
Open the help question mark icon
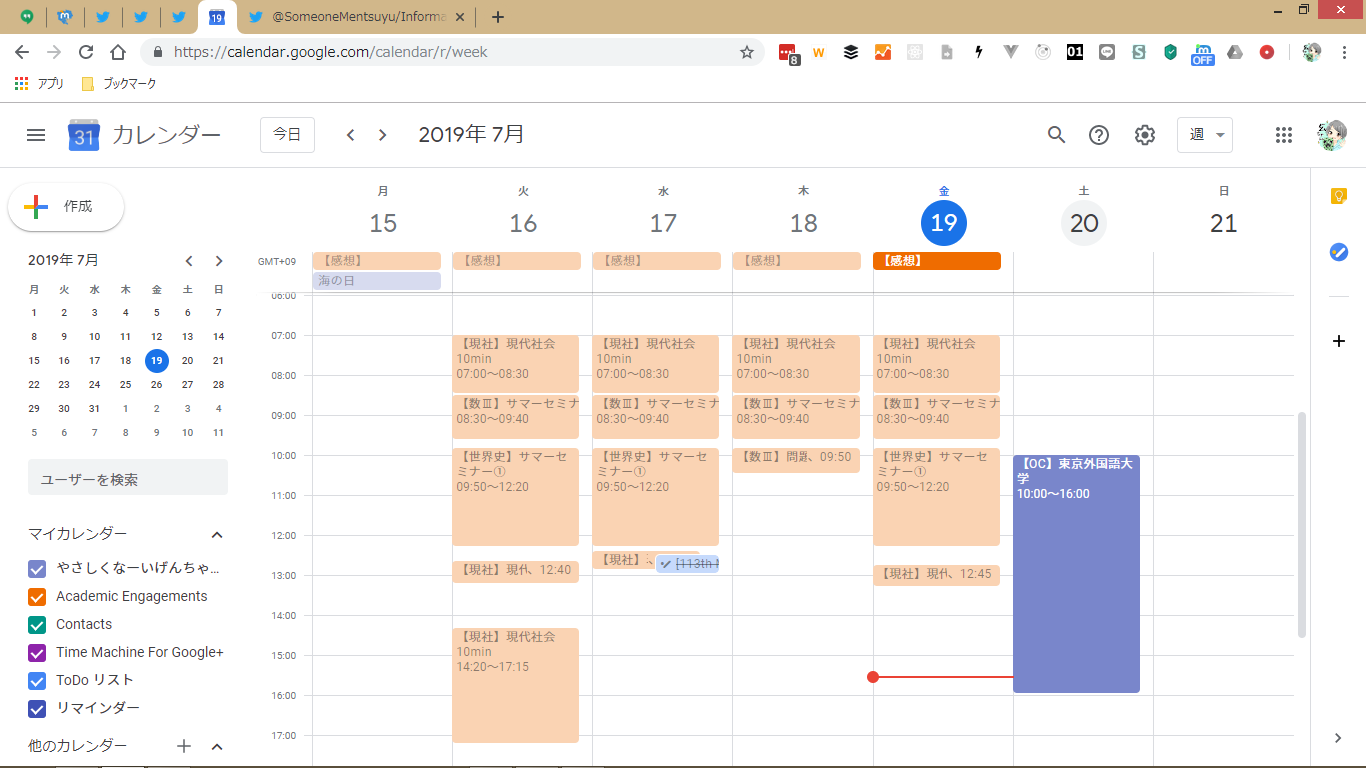1099,135
